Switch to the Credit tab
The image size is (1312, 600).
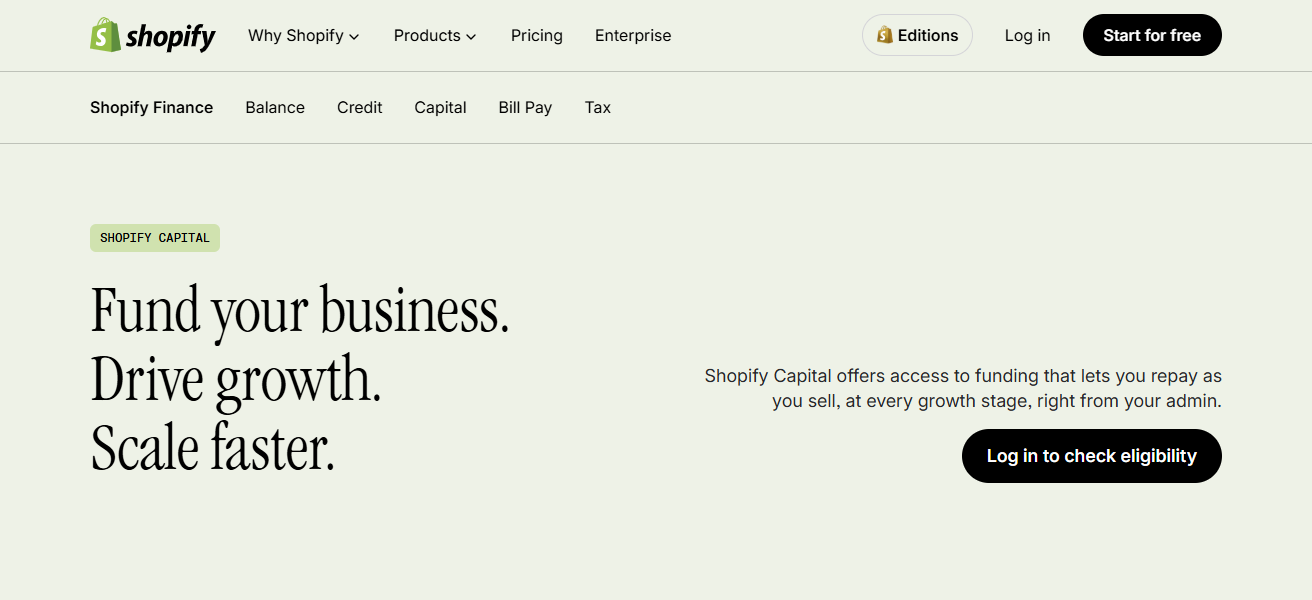coord(359,107)
